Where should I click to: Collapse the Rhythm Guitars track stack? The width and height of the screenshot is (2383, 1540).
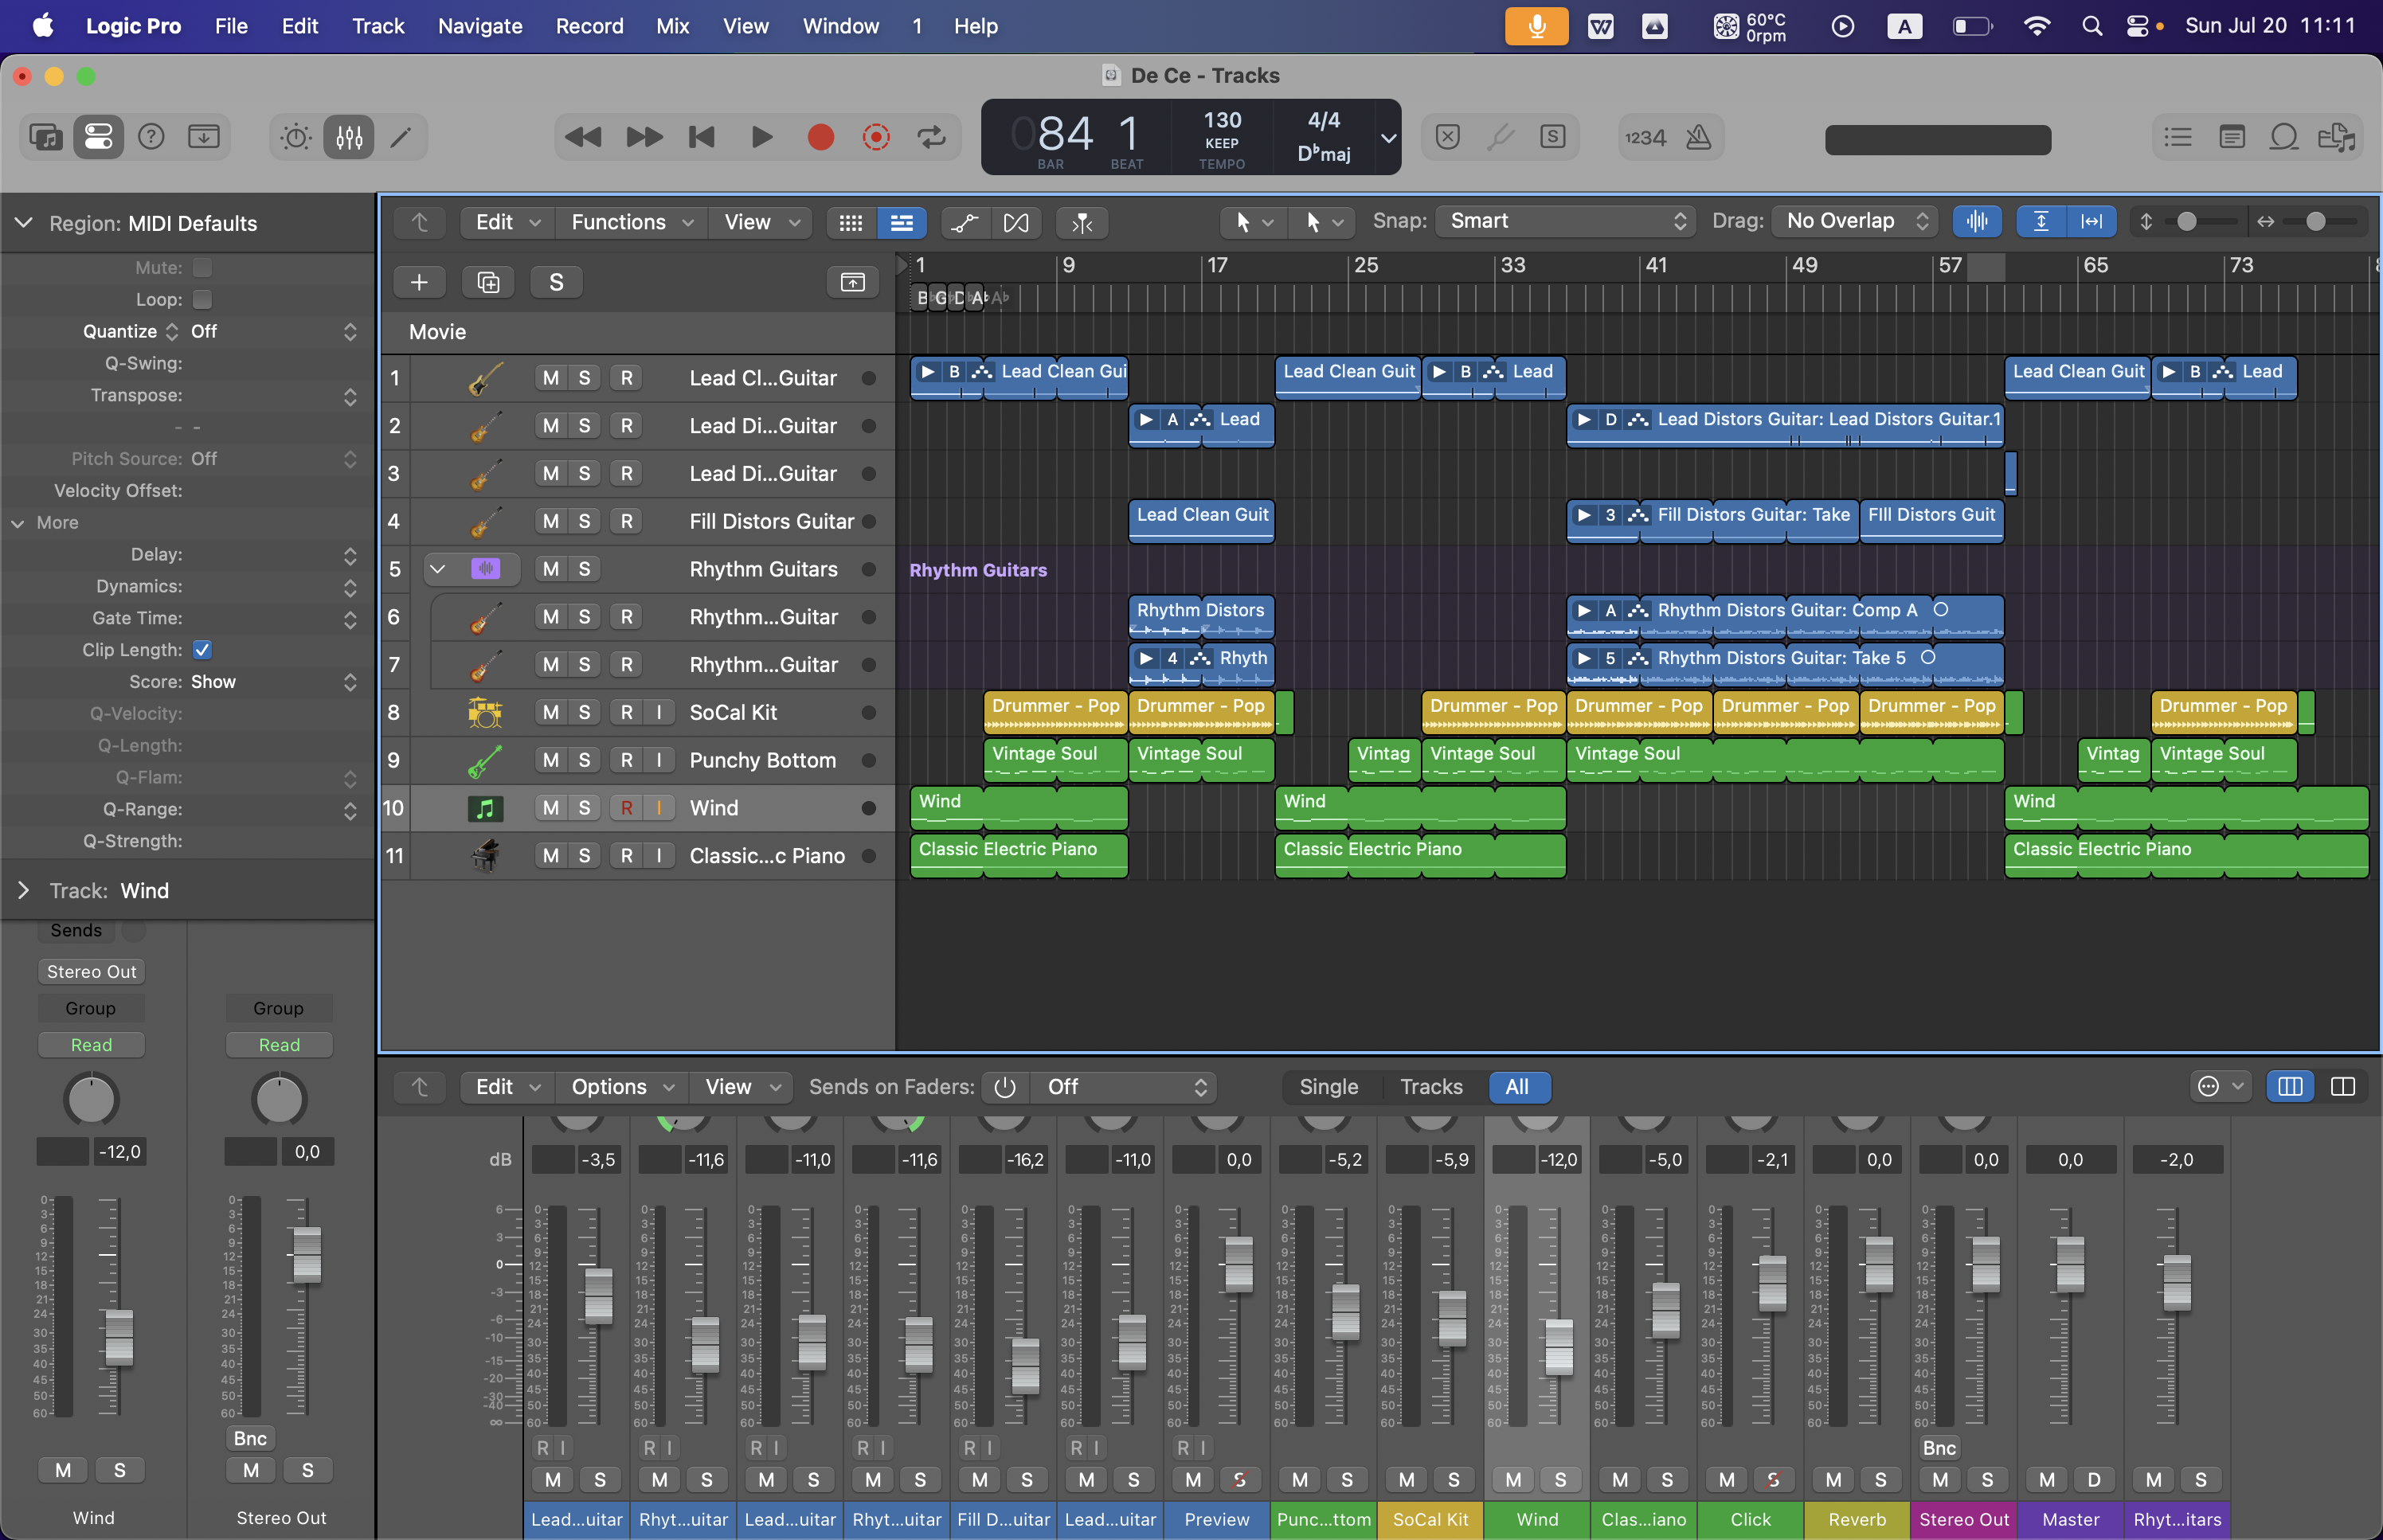click(x=437, y=569)
